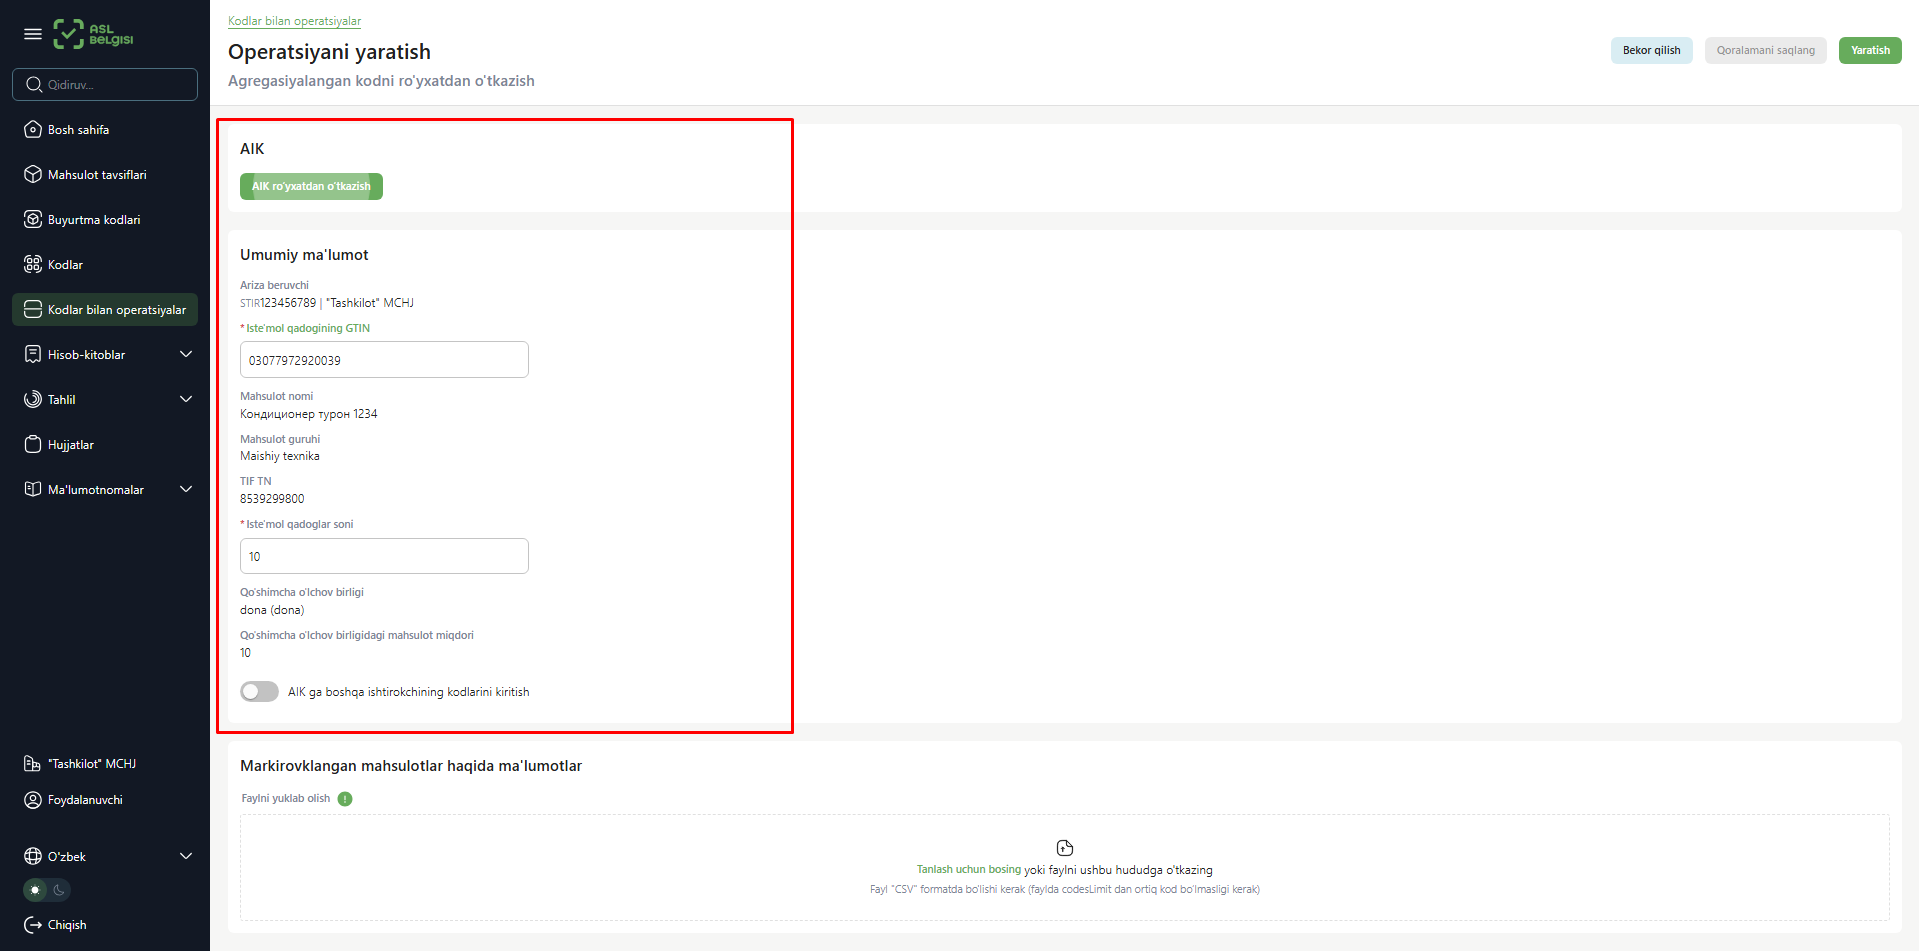Image resolution: width=1919 pixels, height=951 pixels.
Task: Open Bosh sahifa from sidebar
Action: click(78, 130)
